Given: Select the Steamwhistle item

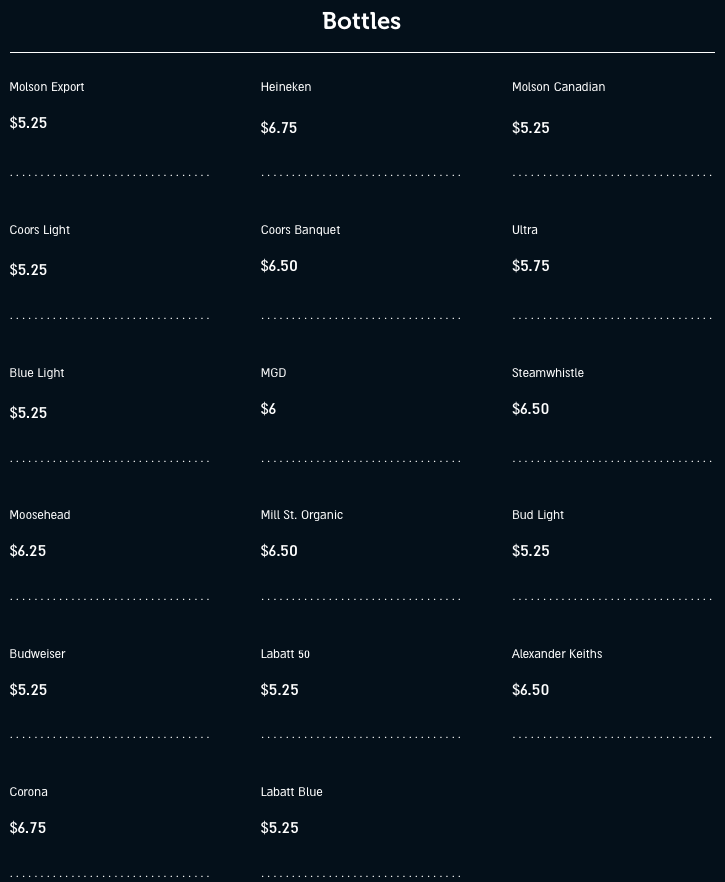Looking at the screenshot, I should [x=548, y=373].
